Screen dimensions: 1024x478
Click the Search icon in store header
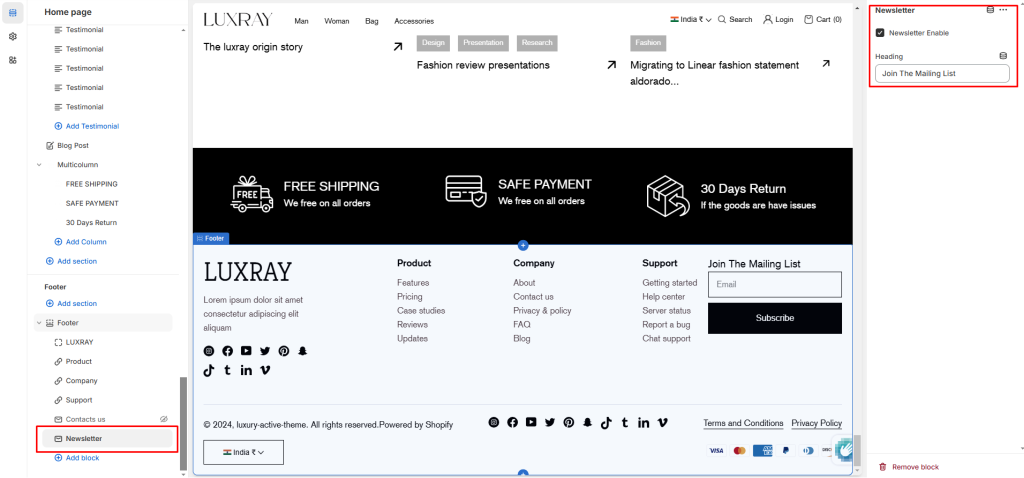click(722, 20)
